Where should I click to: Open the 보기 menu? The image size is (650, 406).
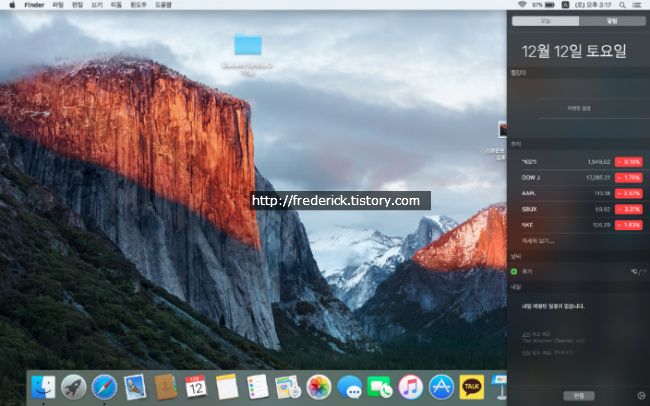point(97,5)
